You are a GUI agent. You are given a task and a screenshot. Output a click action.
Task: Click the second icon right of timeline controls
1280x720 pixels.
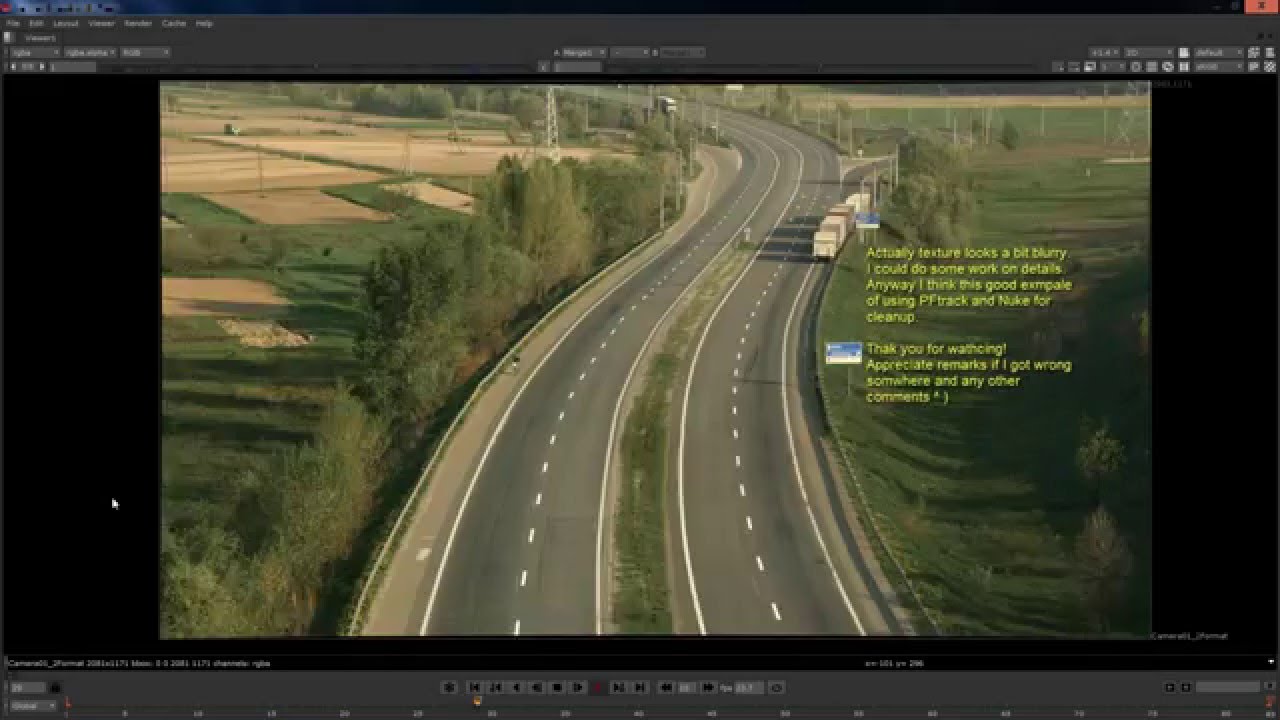[1185, 687]
